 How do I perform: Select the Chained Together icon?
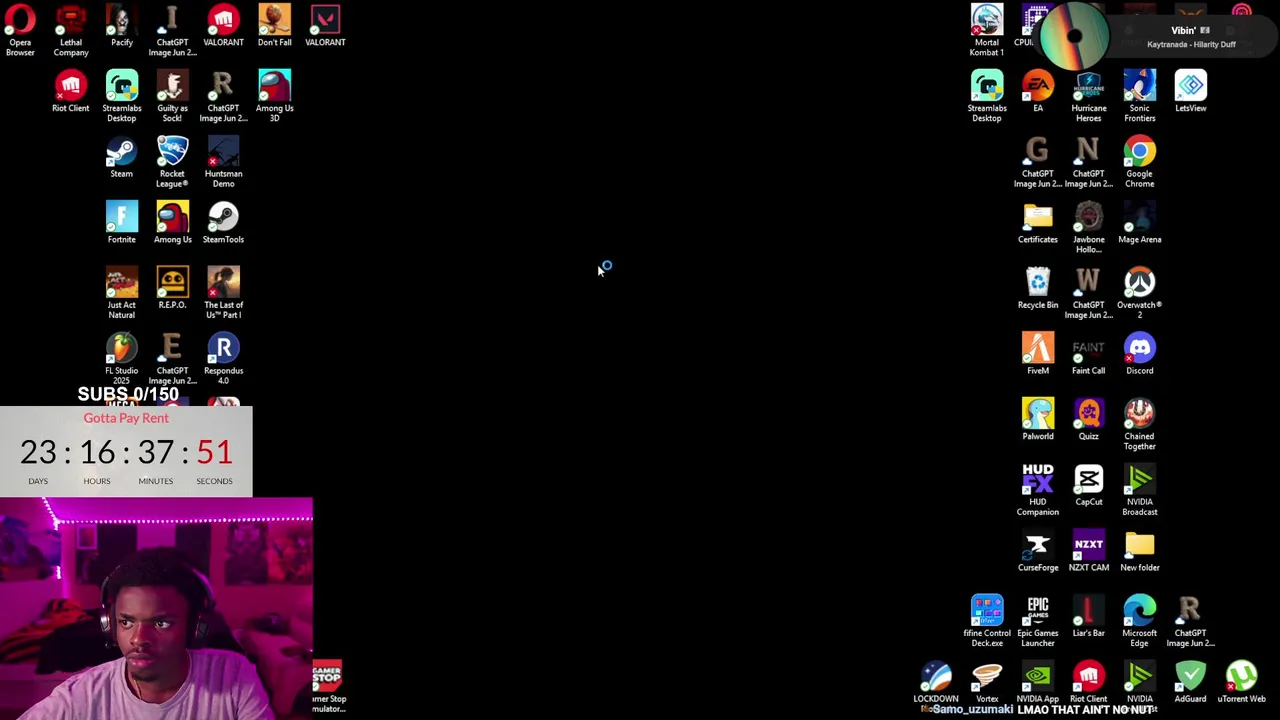tap(1140, 424)
